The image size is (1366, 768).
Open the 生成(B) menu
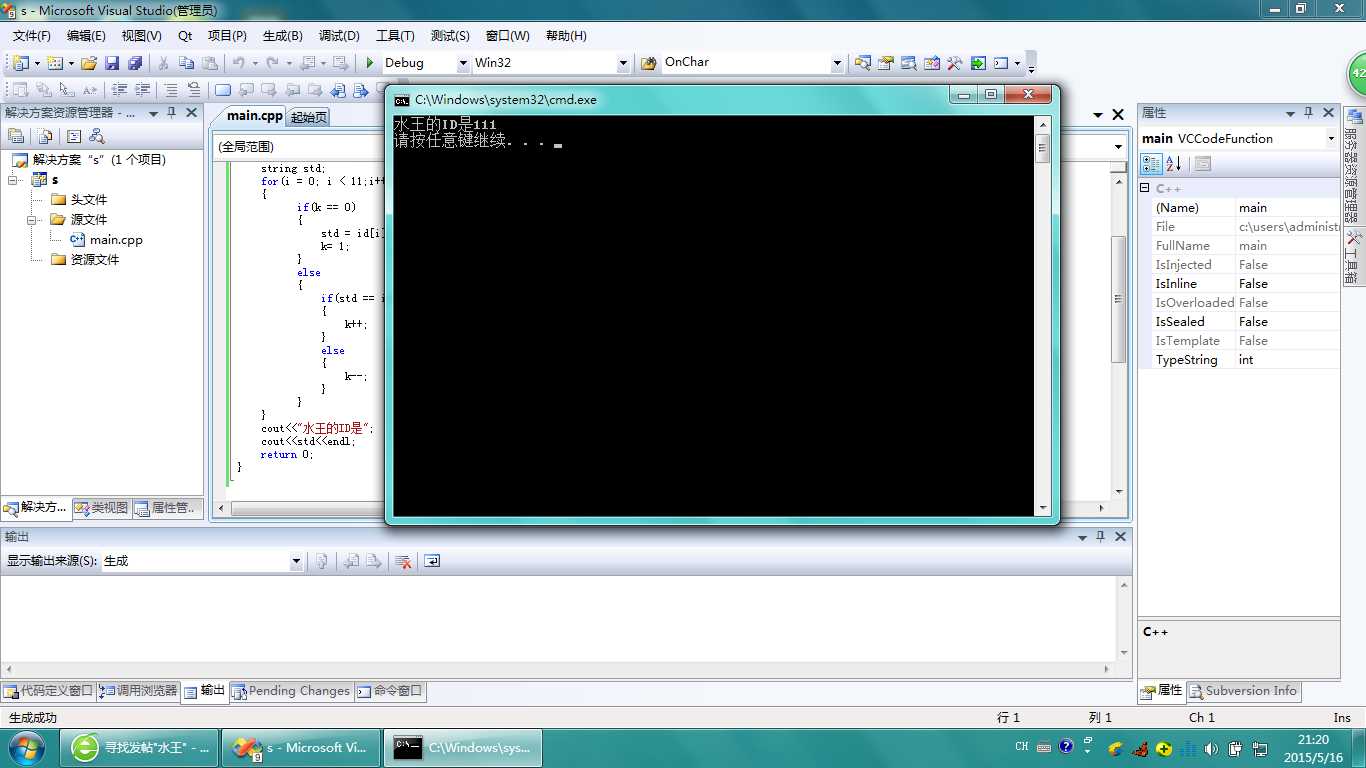[282, 35]
